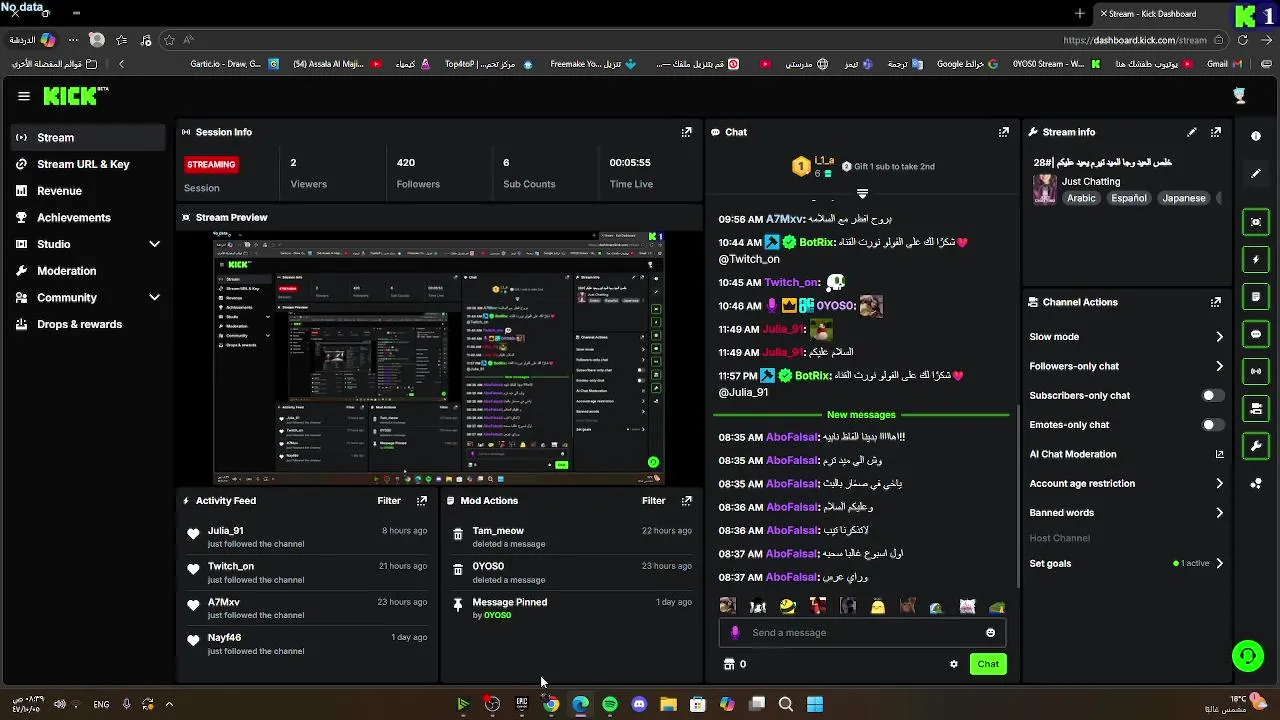Open the Moderation page
Screen dimensions: 1280x720
tap(87, 271)
